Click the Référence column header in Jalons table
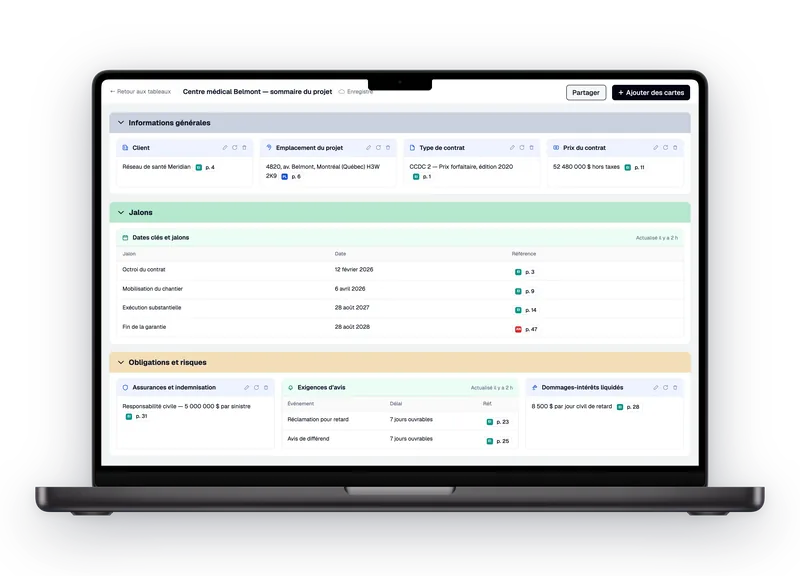This screenshot has width=800, height=576. pyautogui.click(x=524, y=254)
